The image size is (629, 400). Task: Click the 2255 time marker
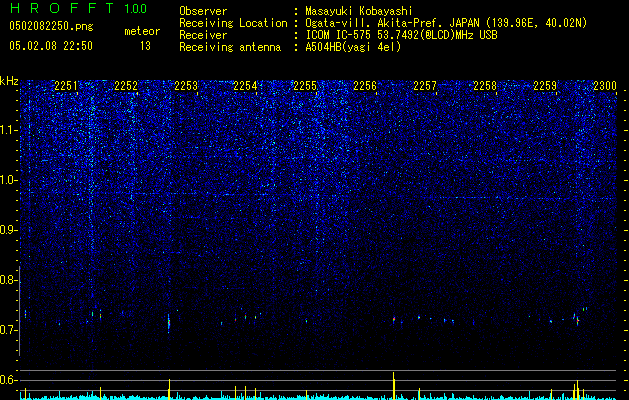coord(305,86)
